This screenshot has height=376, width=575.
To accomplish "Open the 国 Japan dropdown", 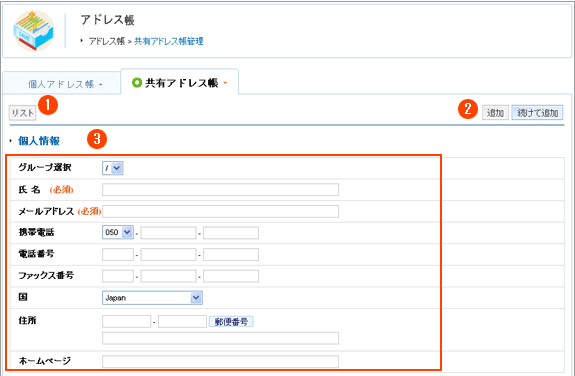I will coord(152,298).
